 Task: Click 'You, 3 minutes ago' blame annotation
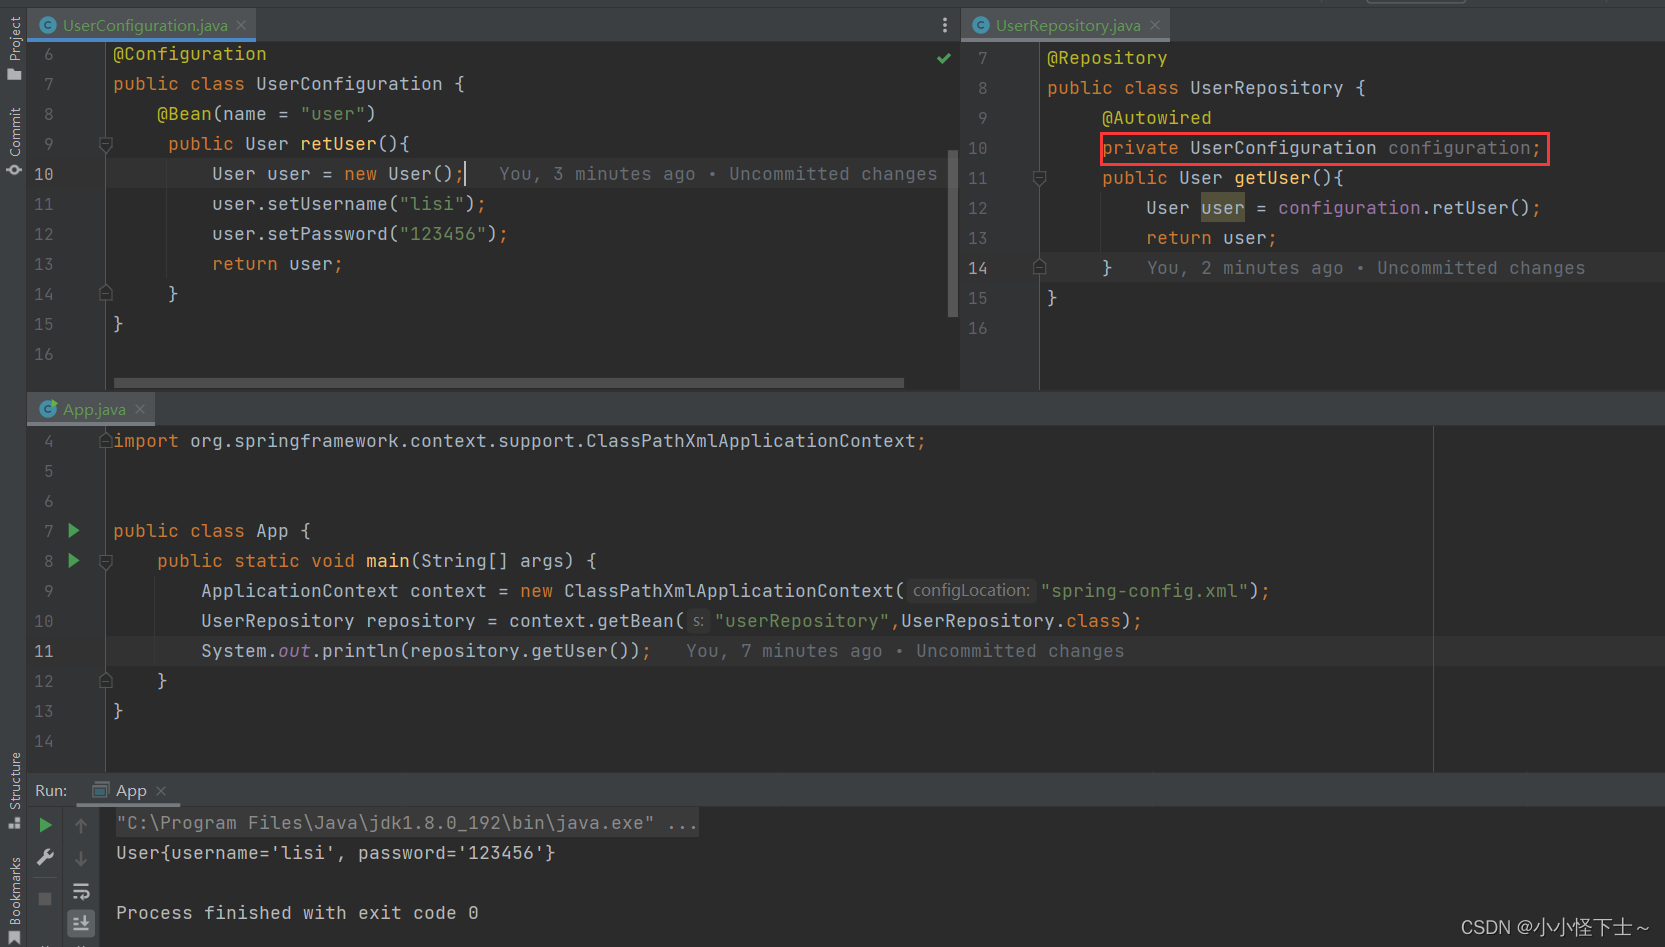click(718, 174)
